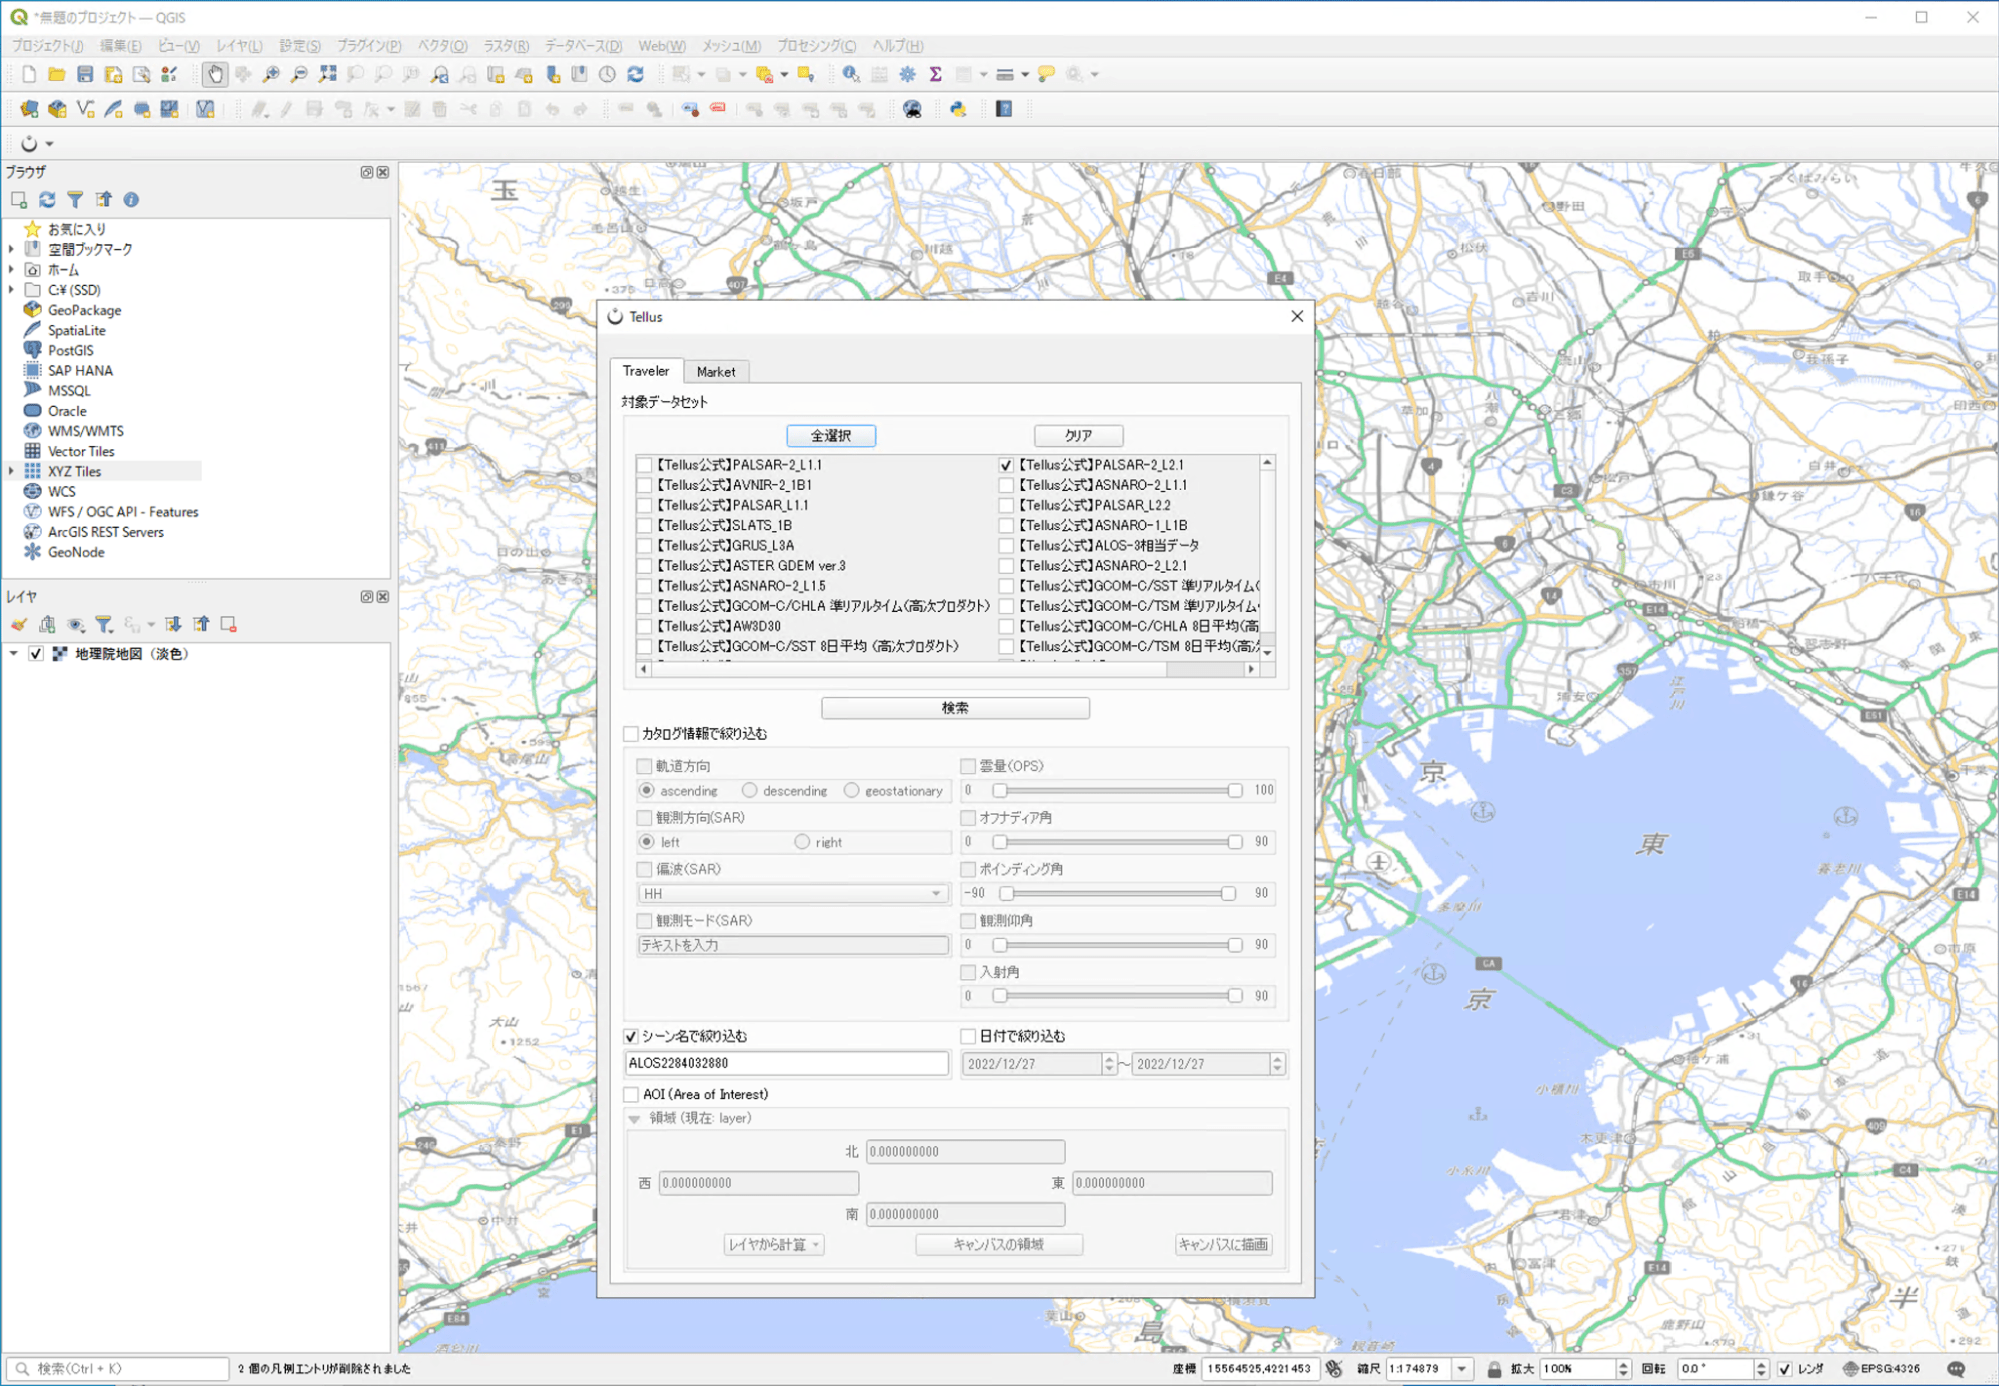Enable the catalog information filter checkbox
The height and width of the screenshot is (1387, 1999).
(x=631, y=734)
